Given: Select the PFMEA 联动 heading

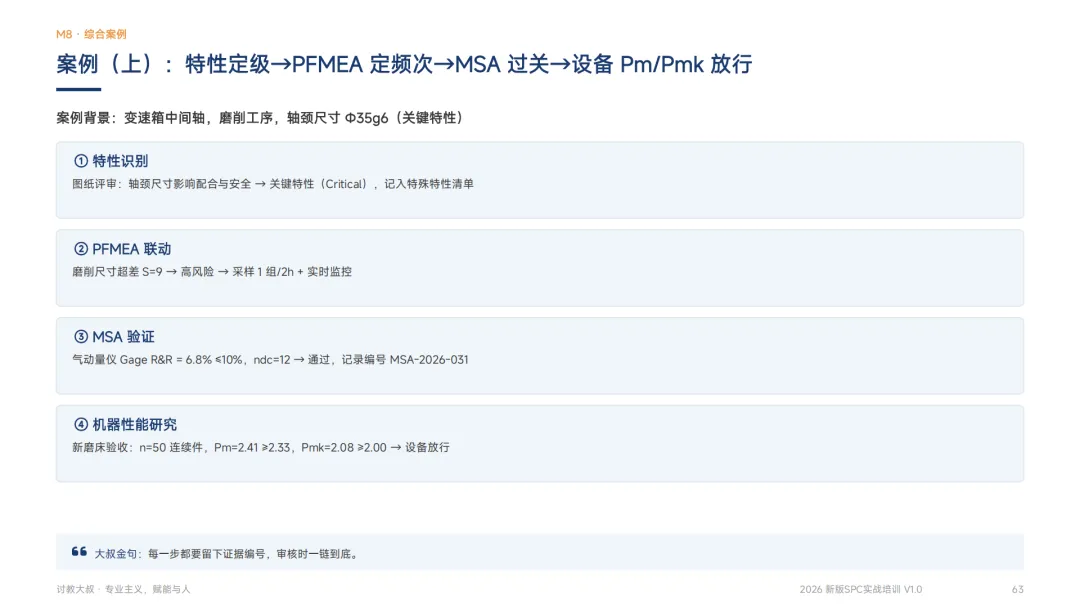Looking at the screenshot, I should (132, 249).
